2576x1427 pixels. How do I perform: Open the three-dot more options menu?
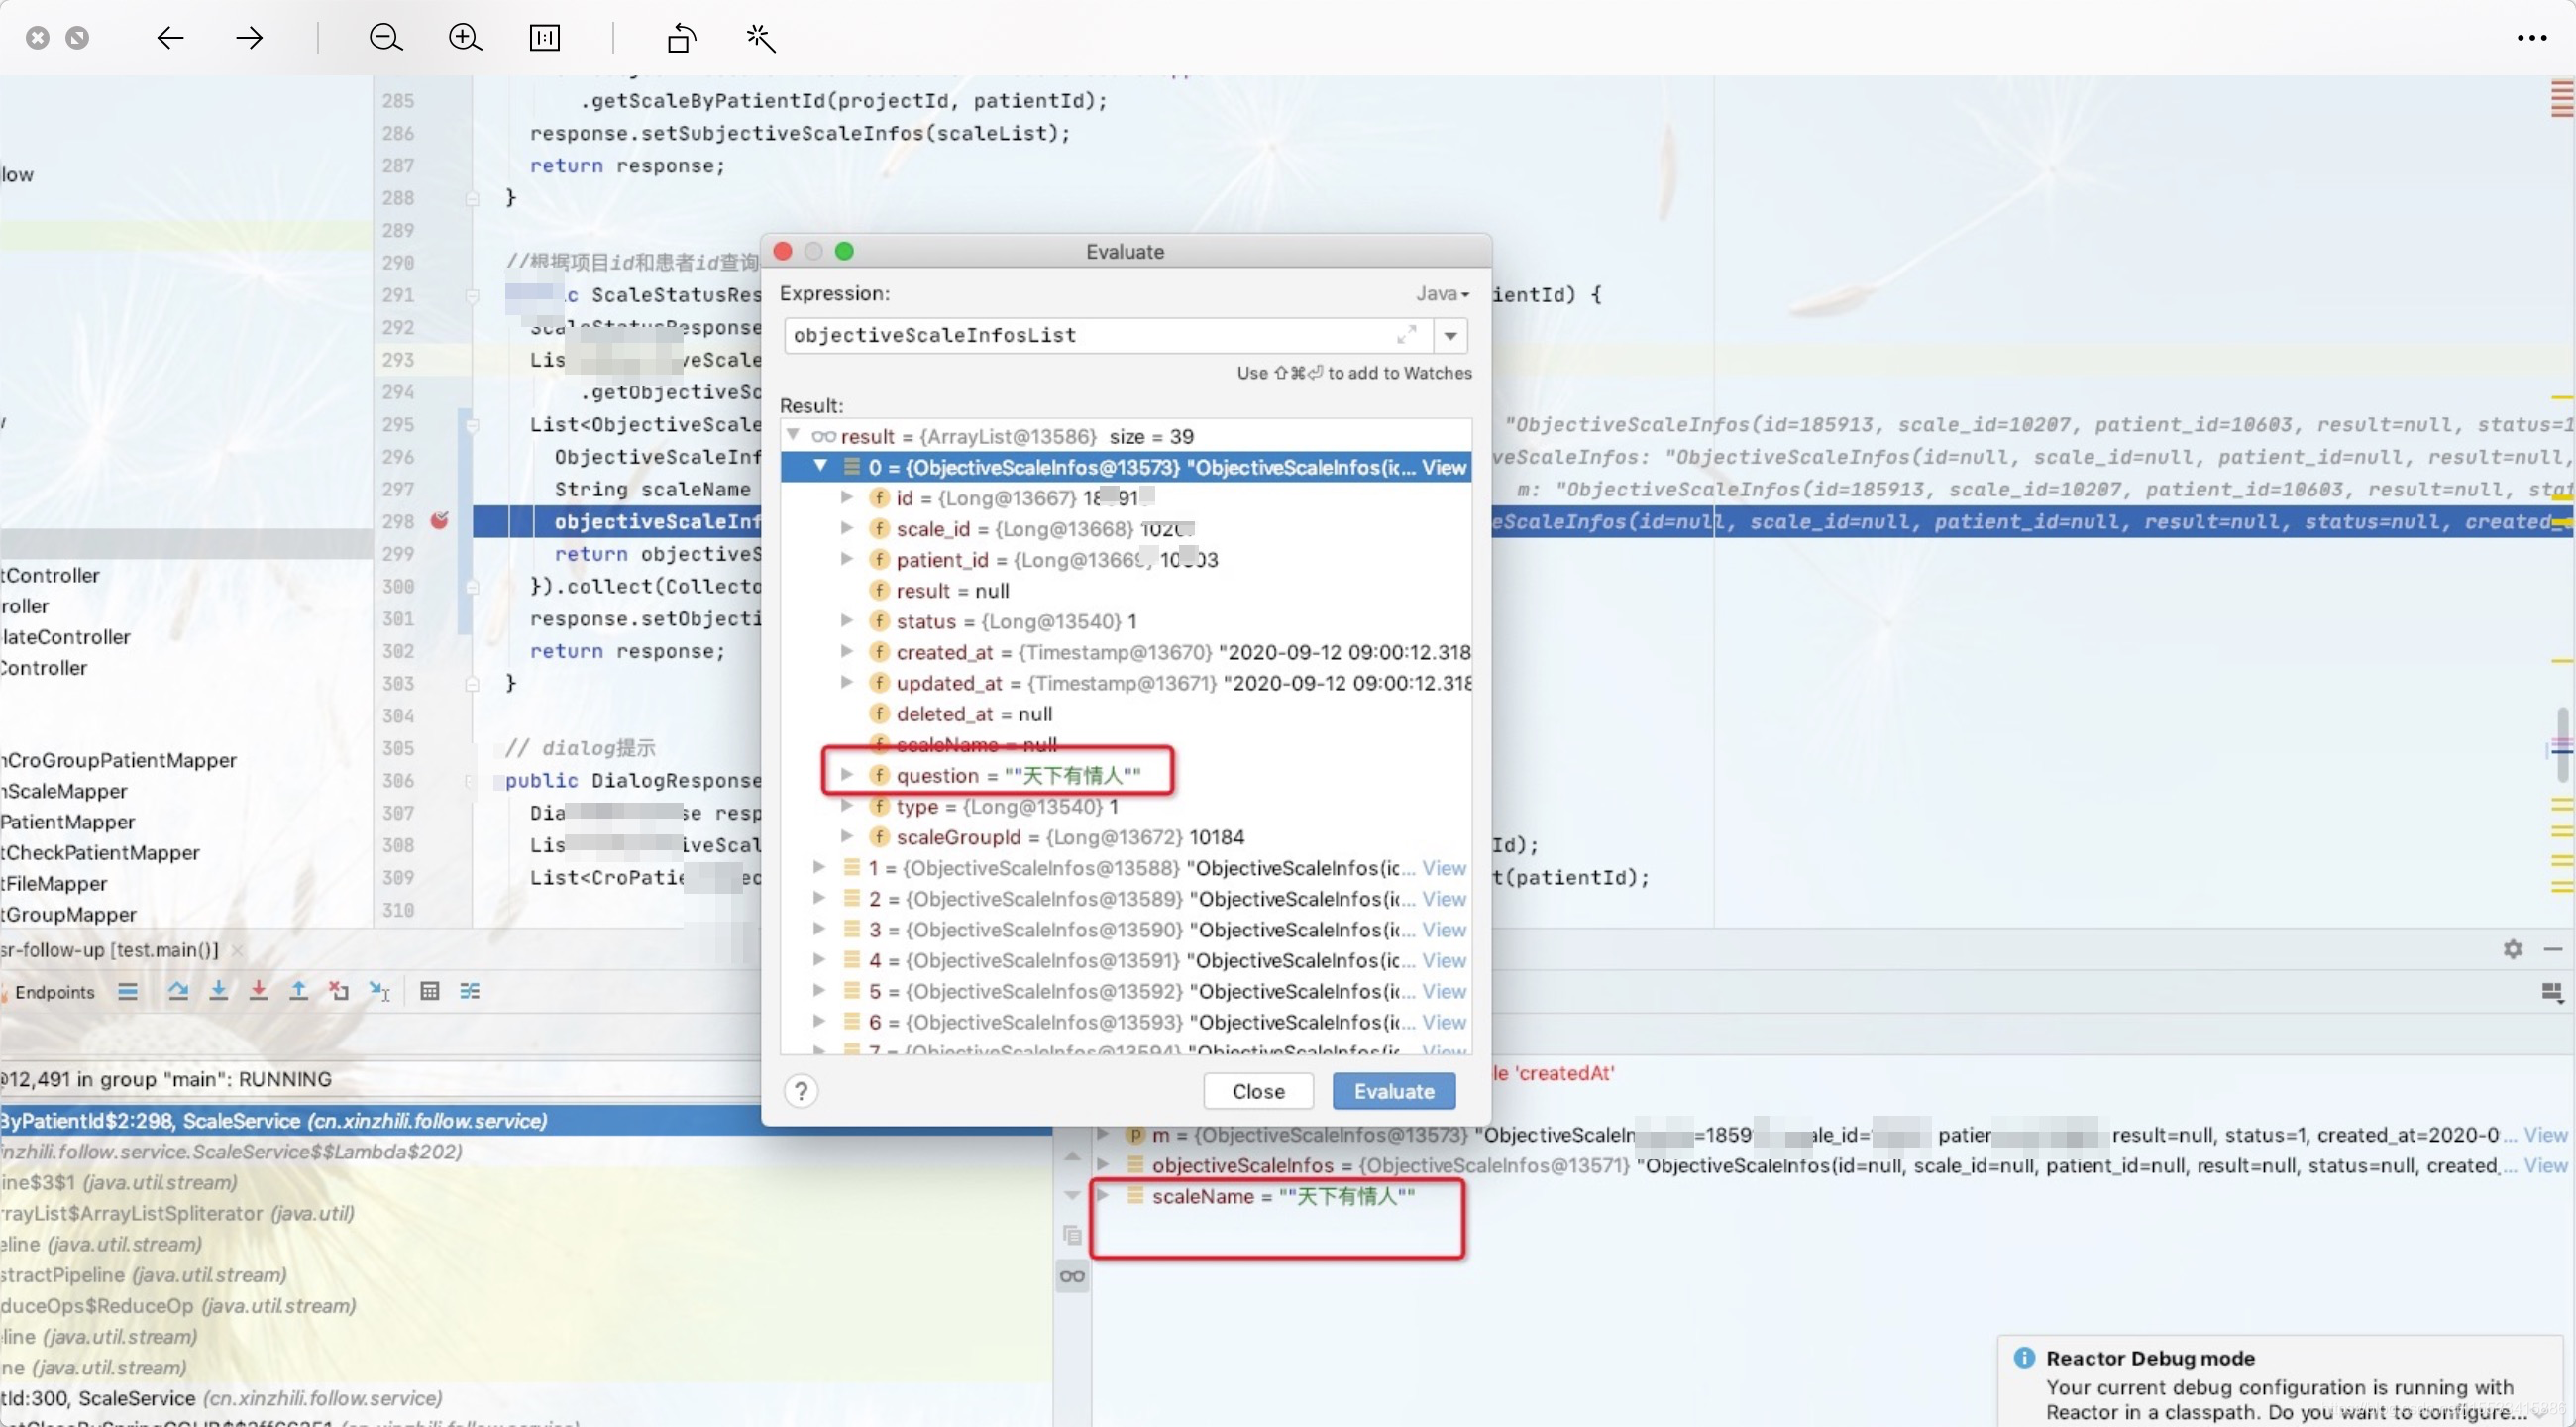2532,38
